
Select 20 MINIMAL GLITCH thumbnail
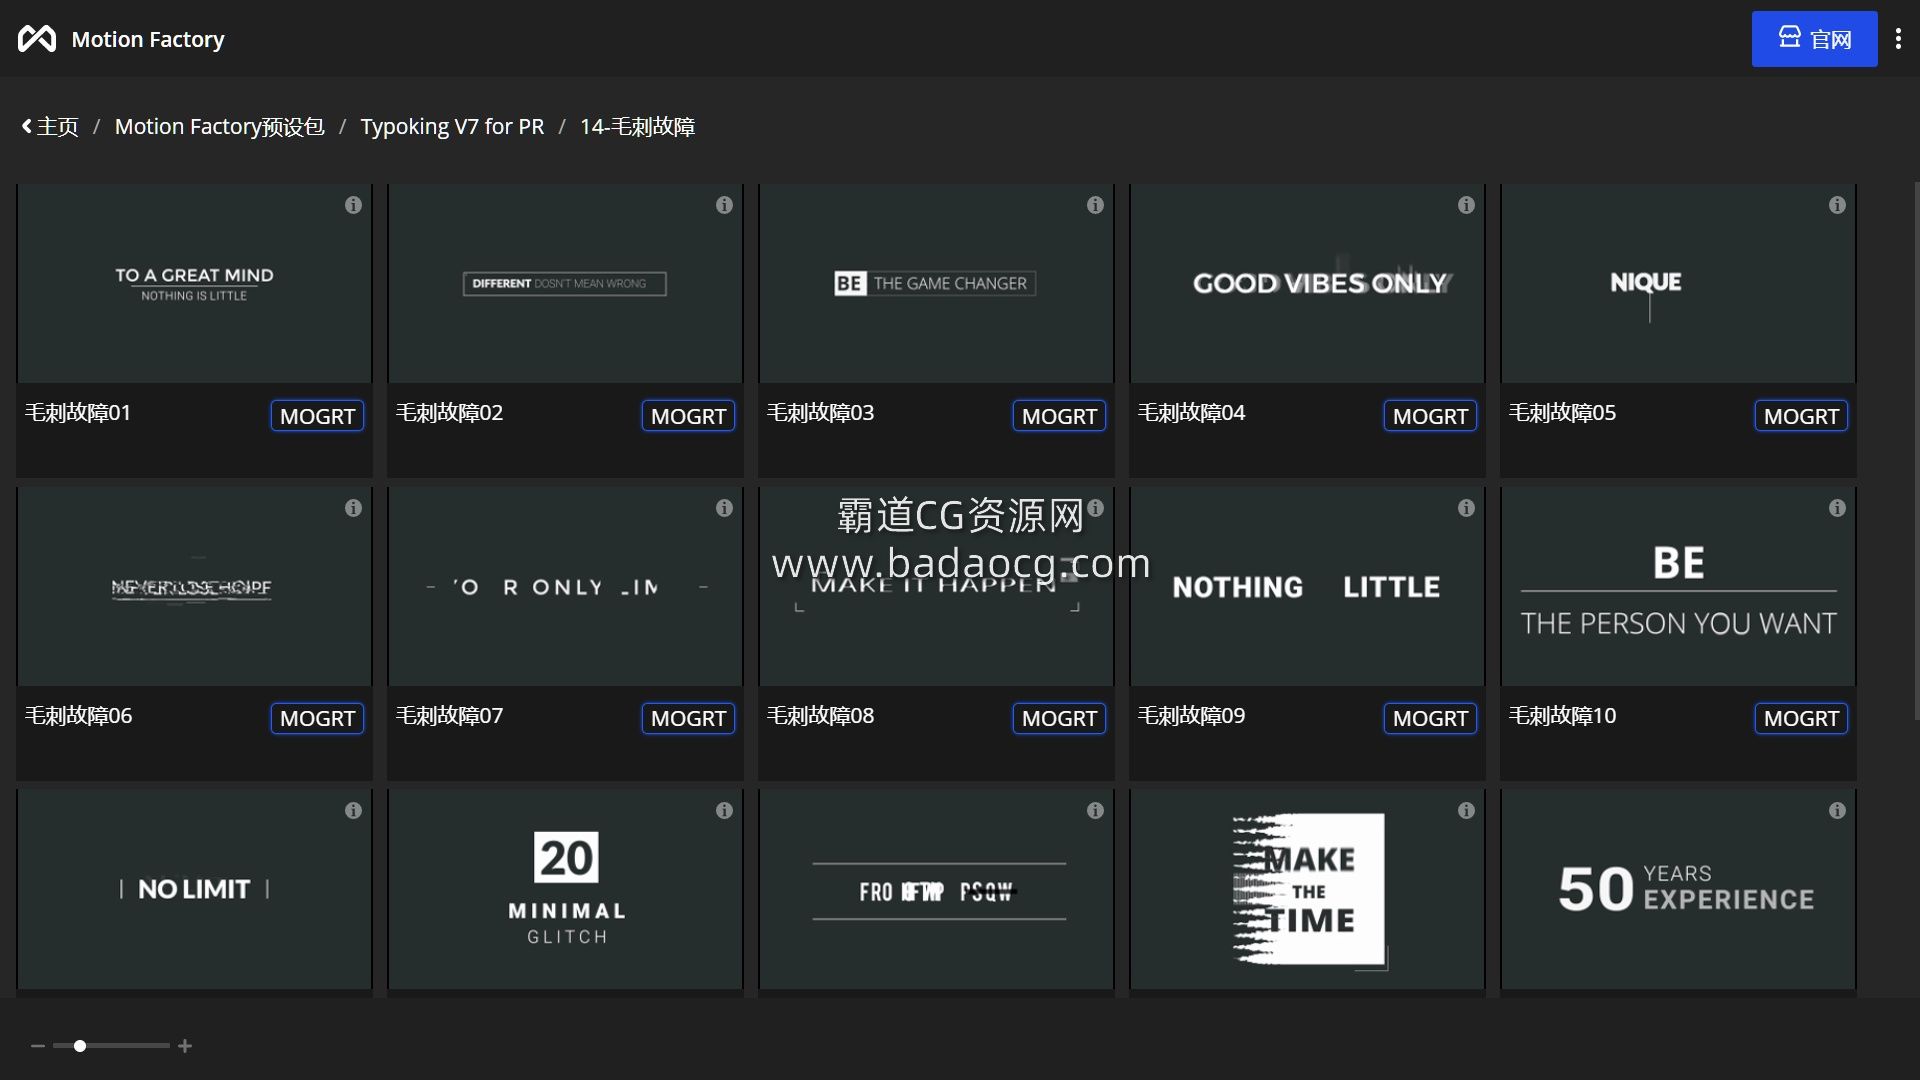pyautogui.click(x=565, y=890)
